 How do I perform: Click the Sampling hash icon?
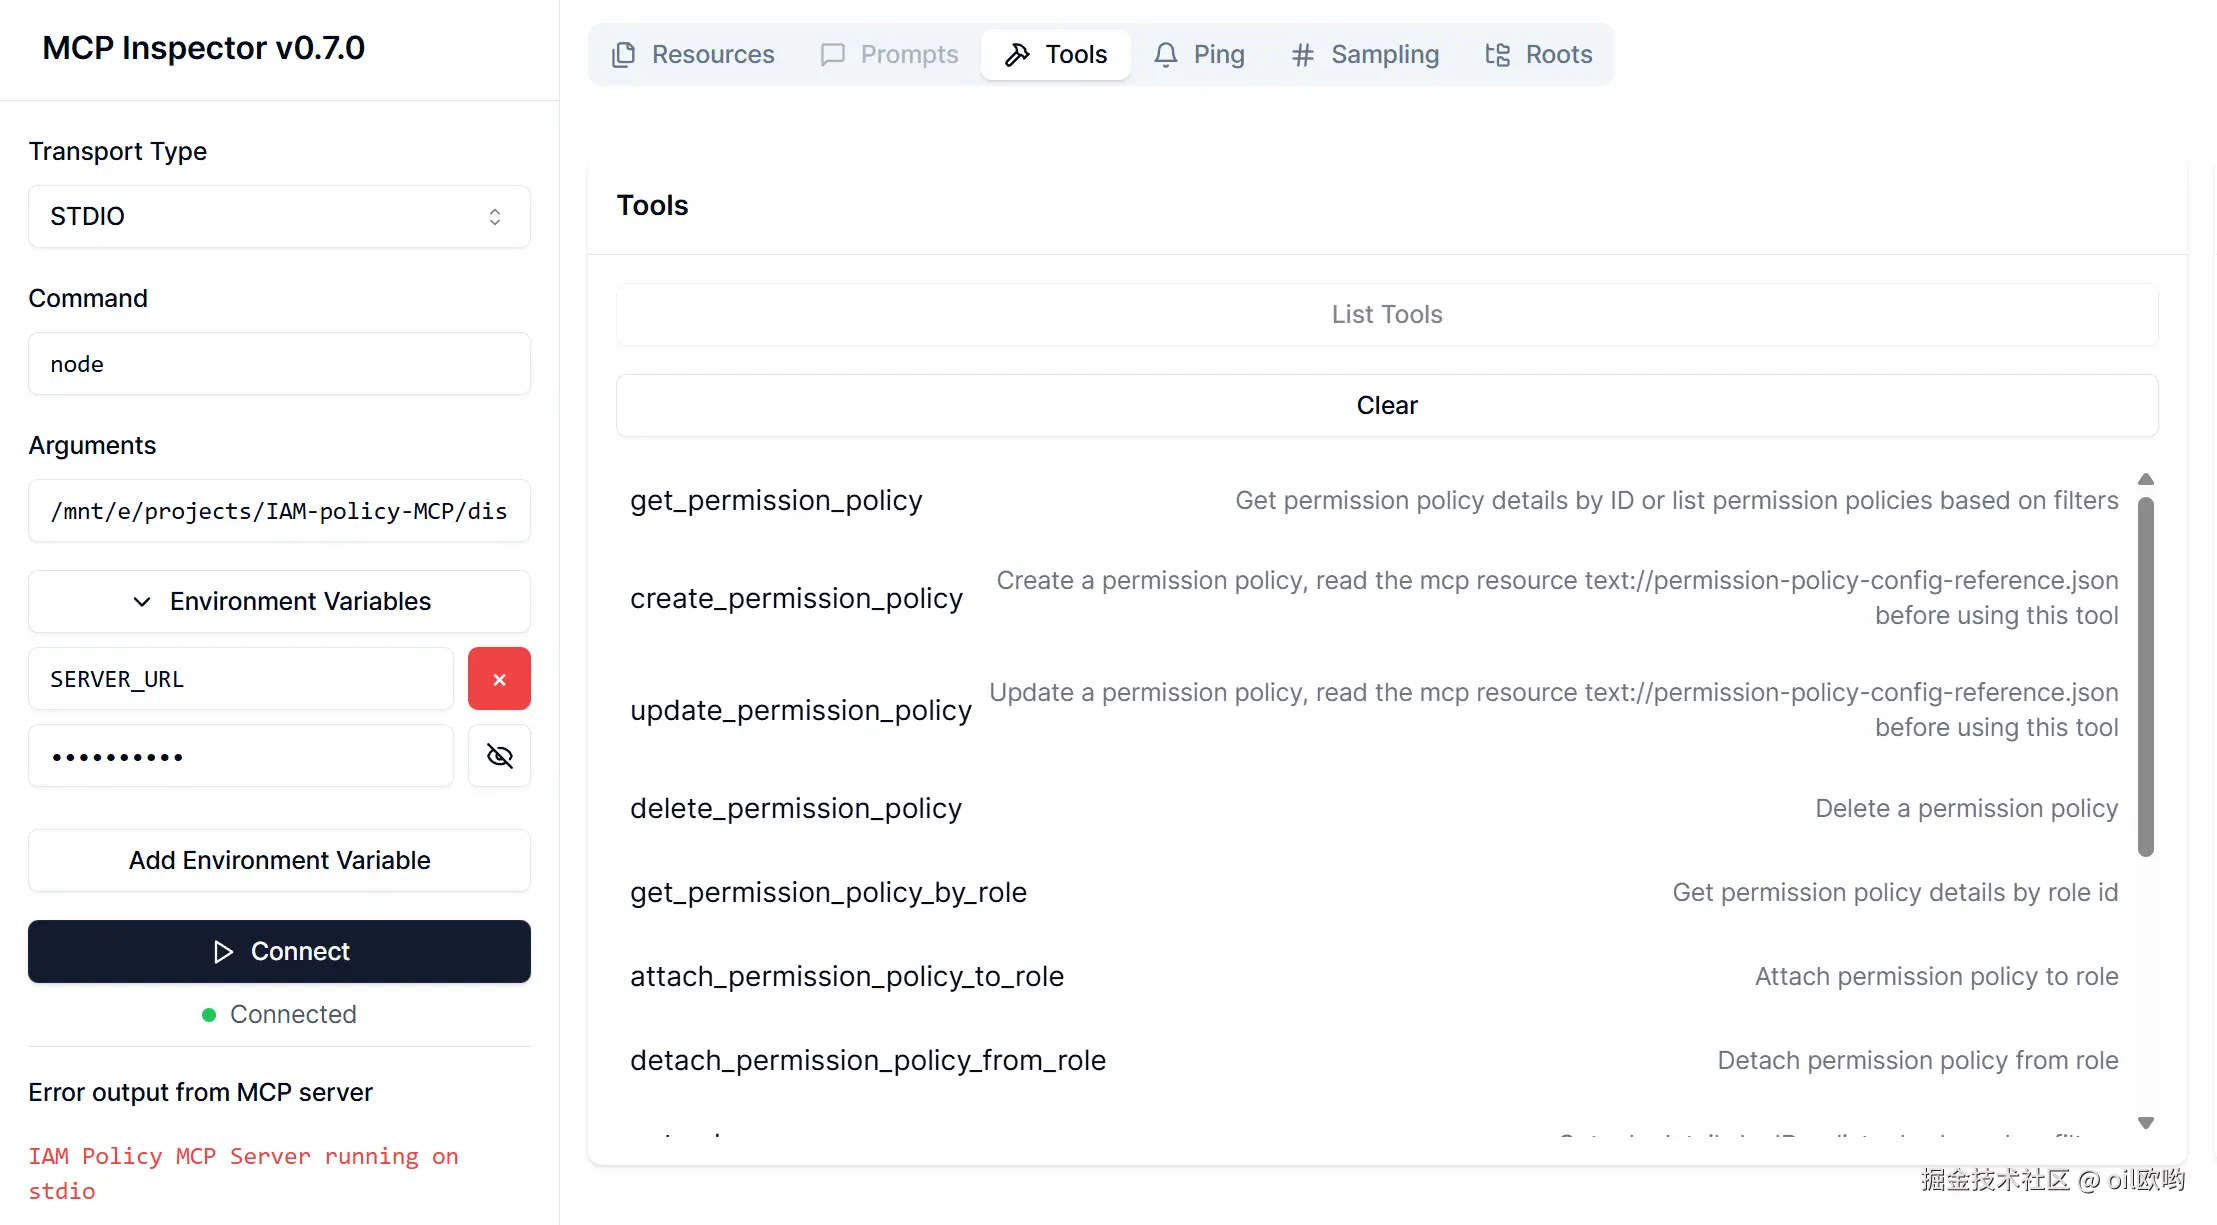(1302, 54)
